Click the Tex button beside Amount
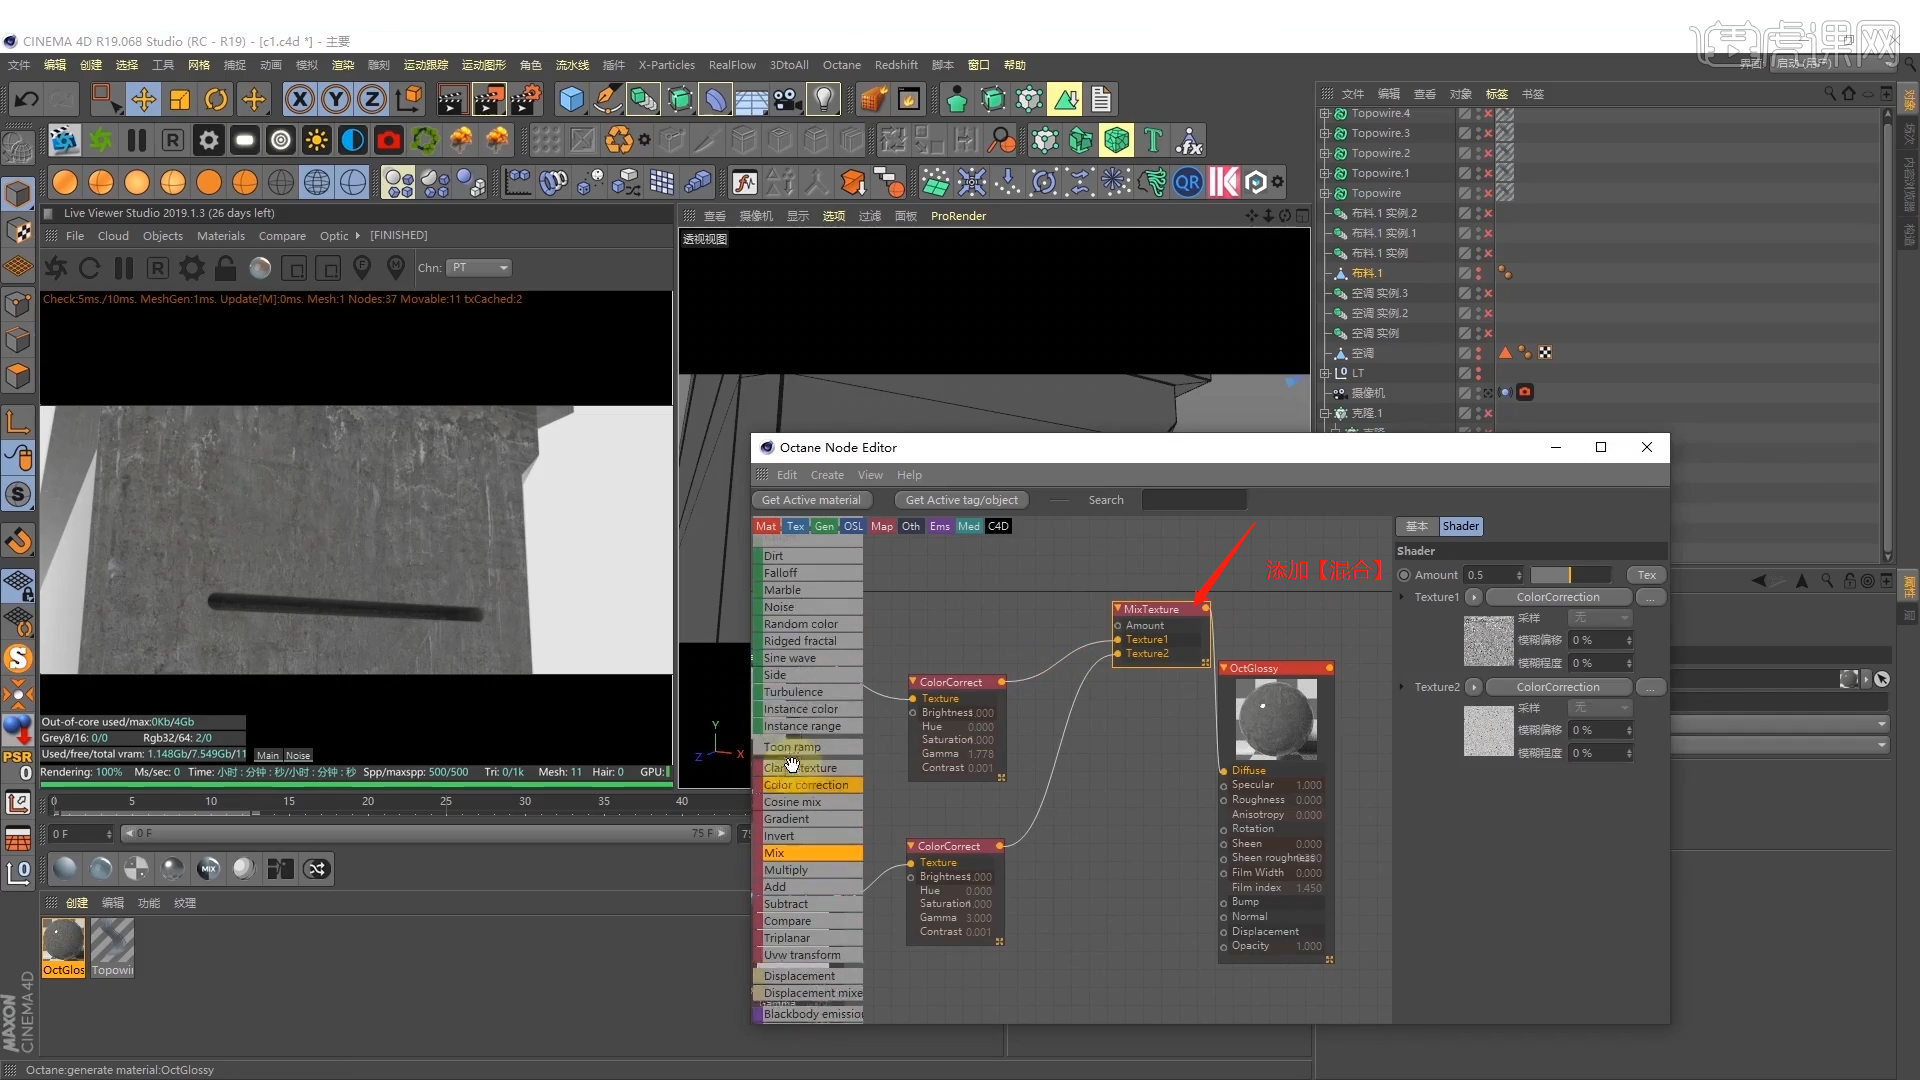Image resolution: width=1920 pixels, height=1080 pixels. coord(1646,575)
